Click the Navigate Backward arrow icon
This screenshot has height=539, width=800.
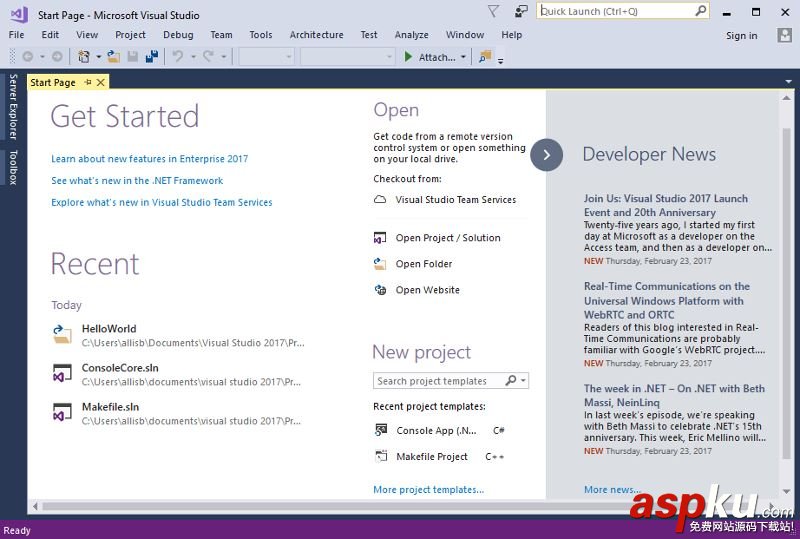(x=28, y=57)
